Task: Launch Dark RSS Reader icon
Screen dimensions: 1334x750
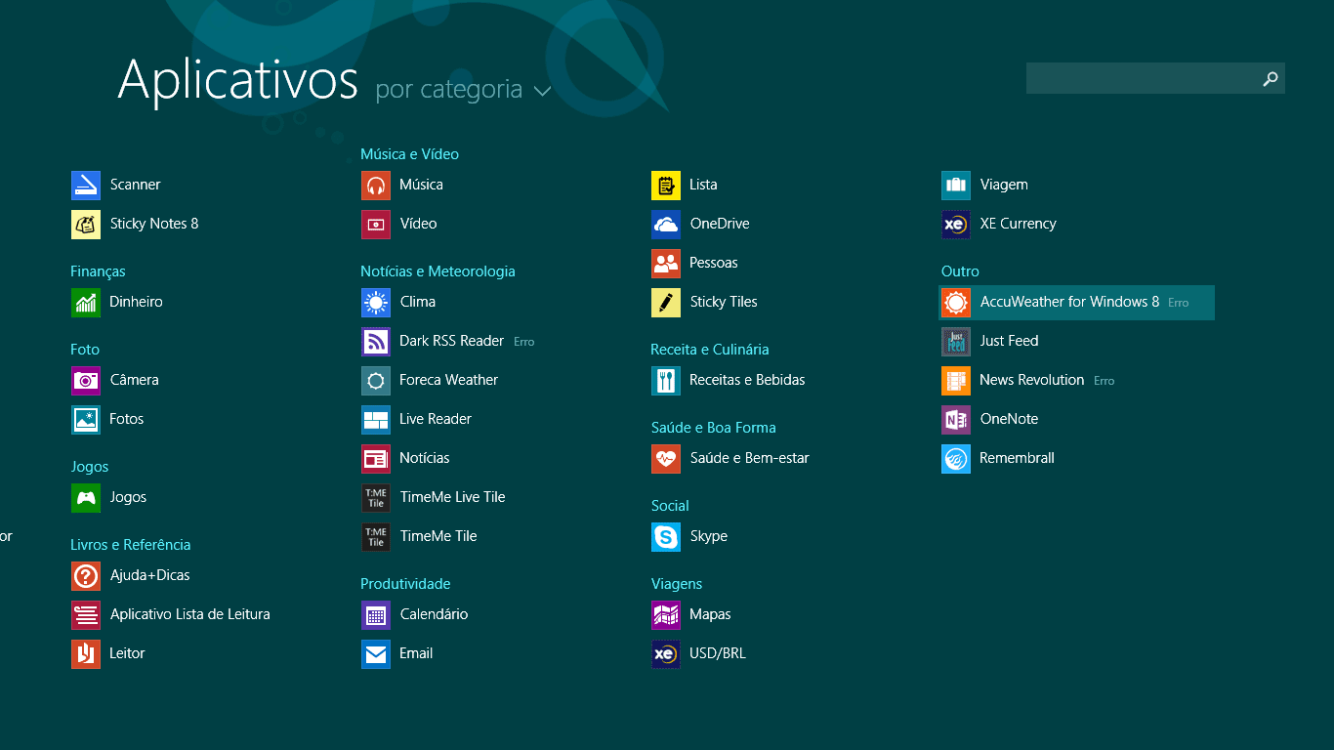Action: point(376,341)
